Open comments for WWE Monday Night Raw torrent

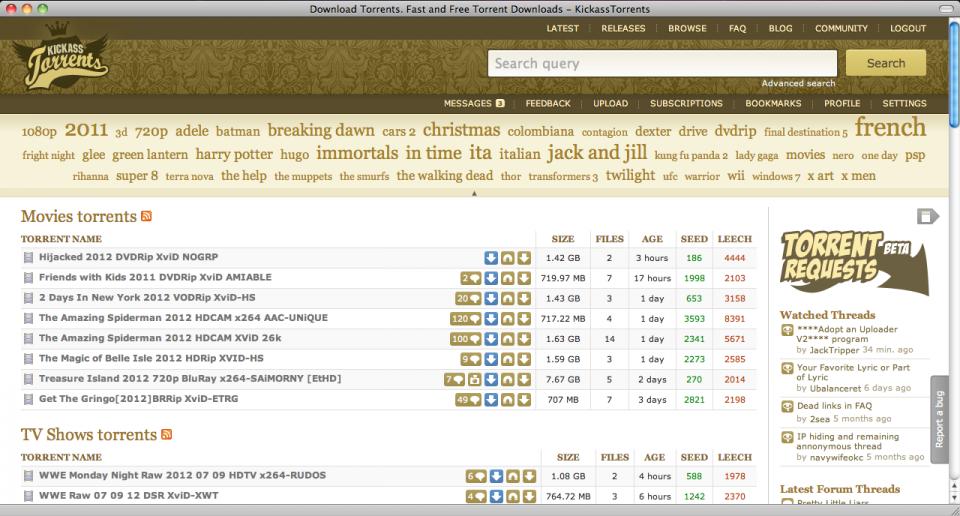point(476,476)
